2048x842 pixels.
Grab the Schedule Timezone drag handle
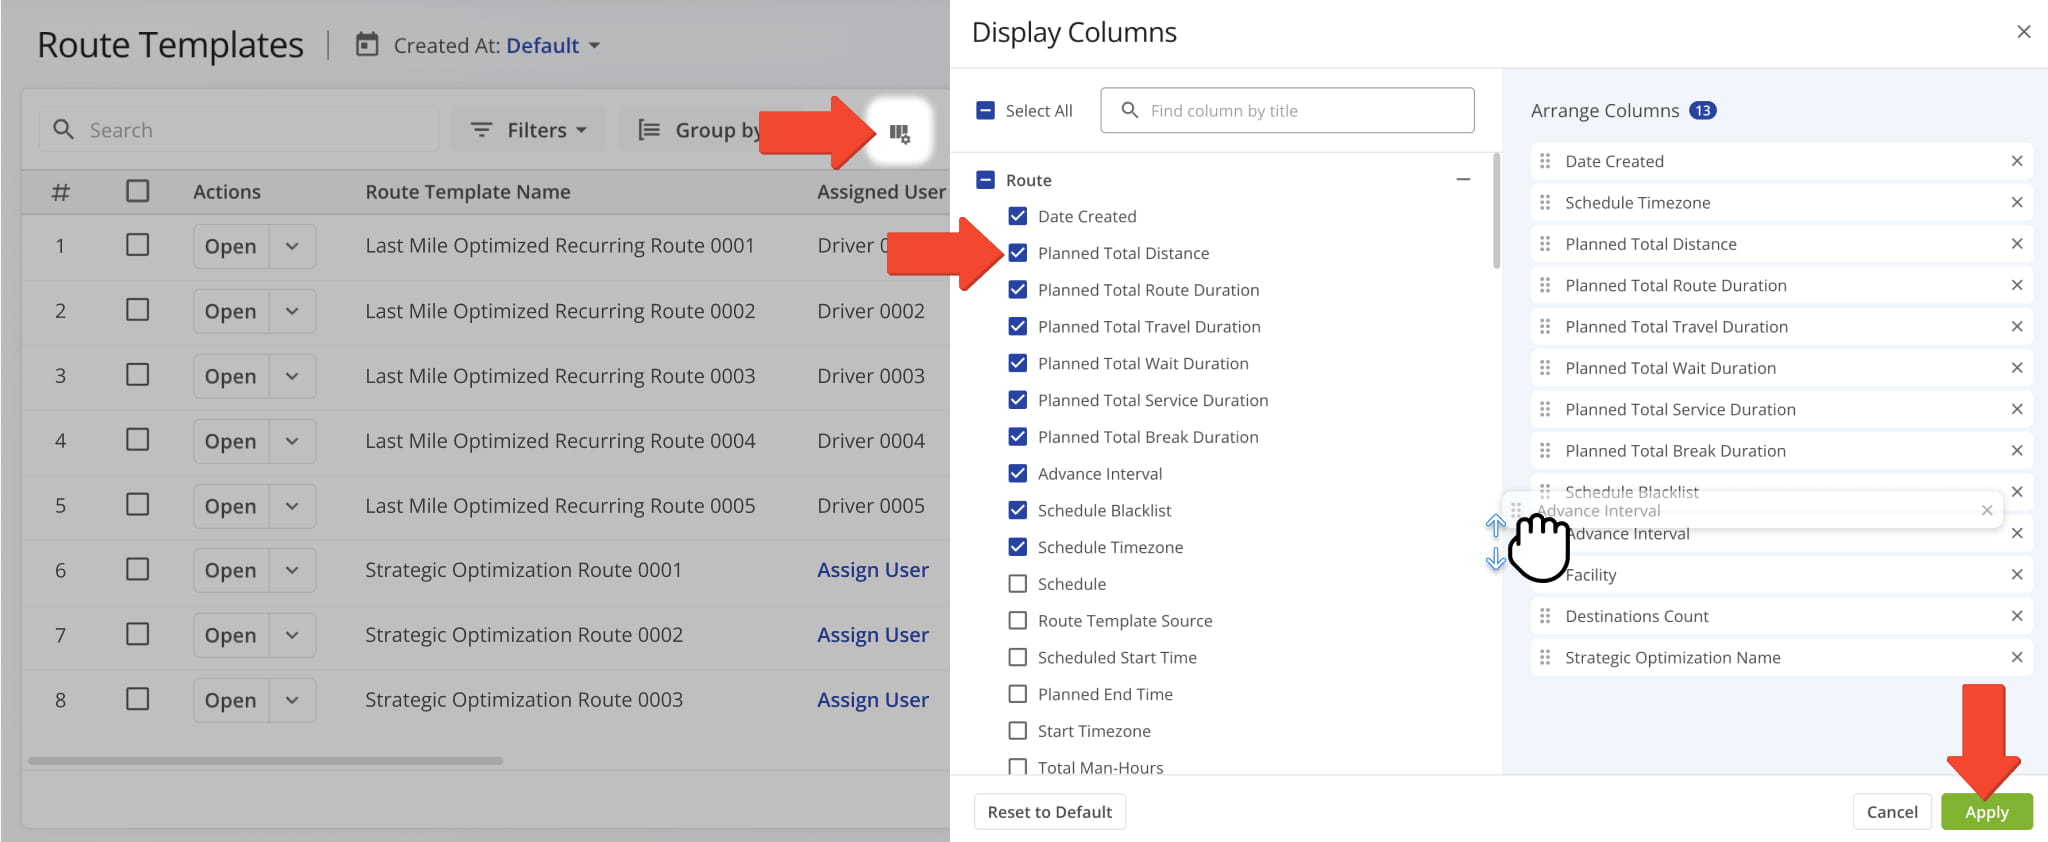[x=1545, y=203]
